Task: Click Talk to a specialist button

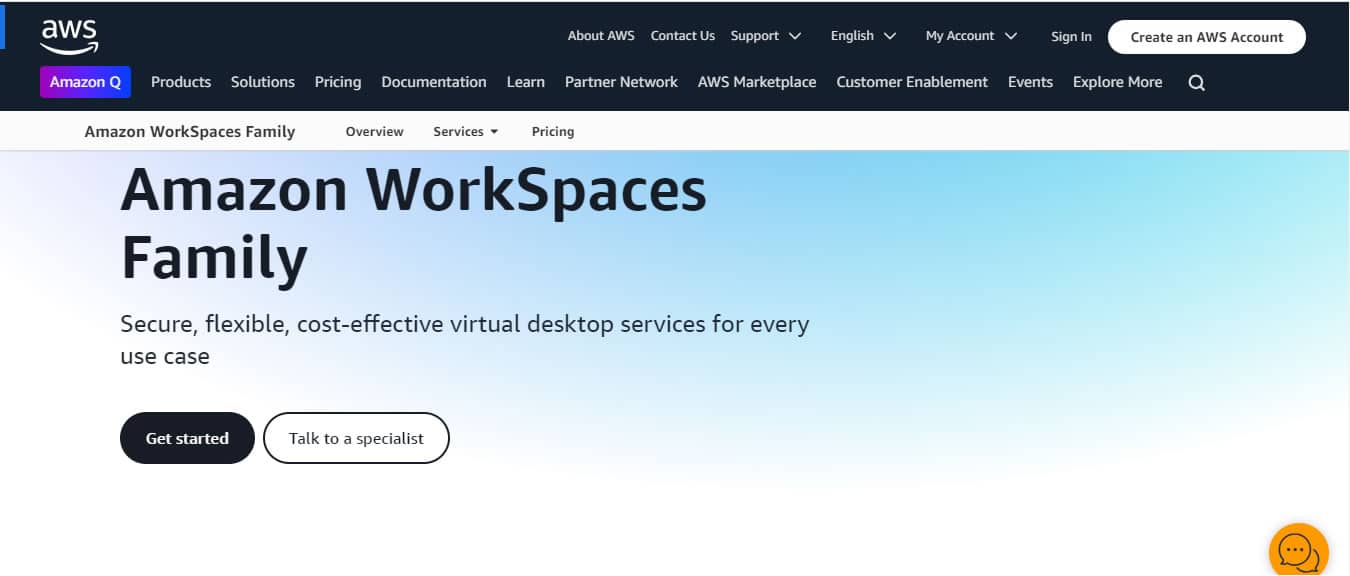Action: pos(356,438)
